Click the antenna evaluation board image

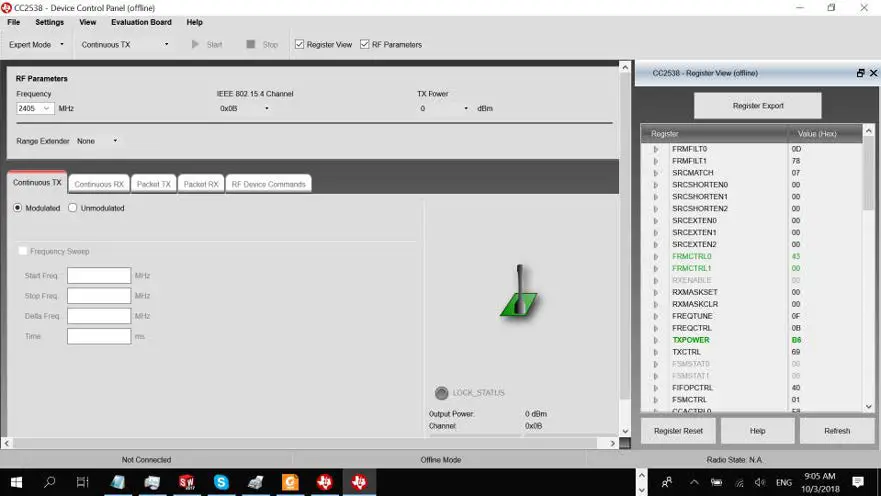click(x=519, y=291)
